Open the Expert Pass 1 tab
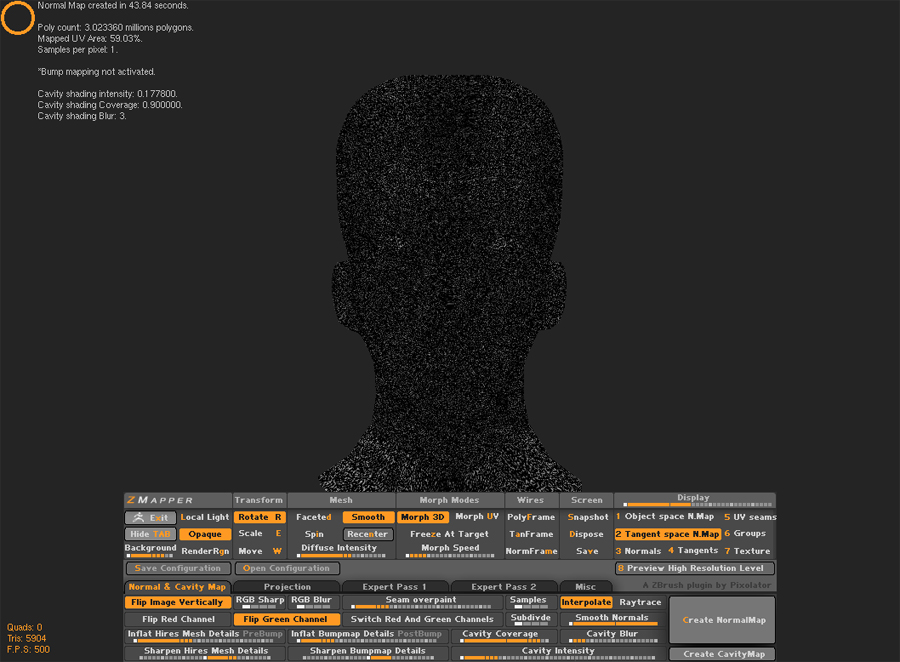The width and height of the screenshot is (900, 662). click(x=396, y=587)
